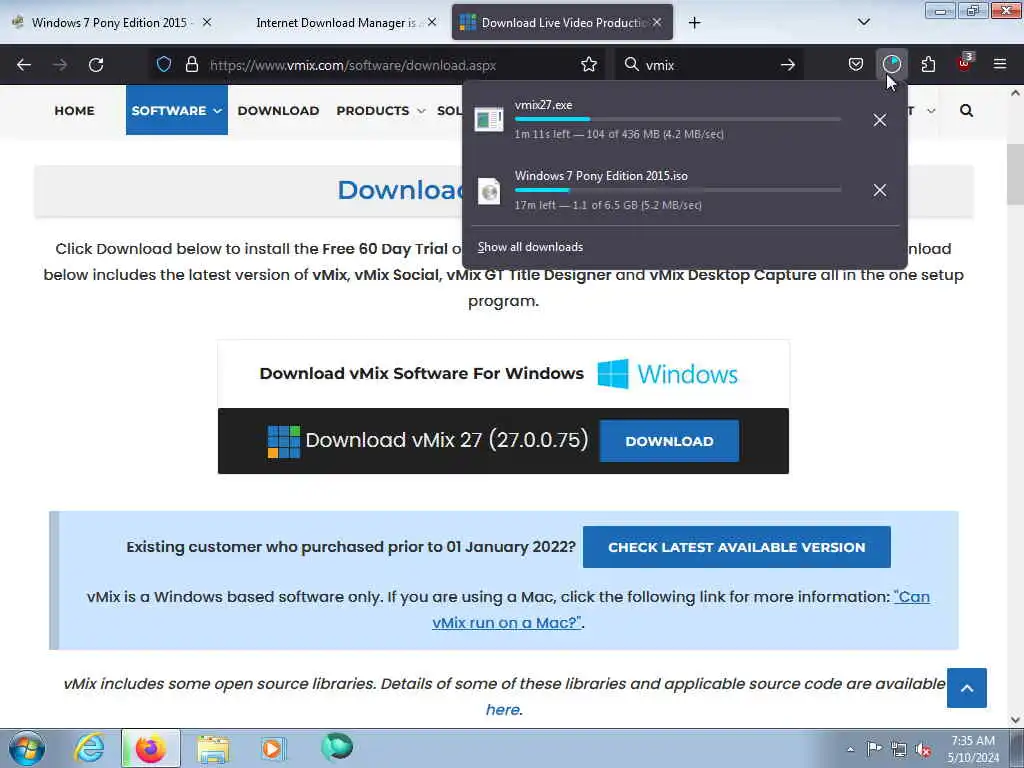
Task: Open the Firefox hamburger menu
Action: [1000, 65]
